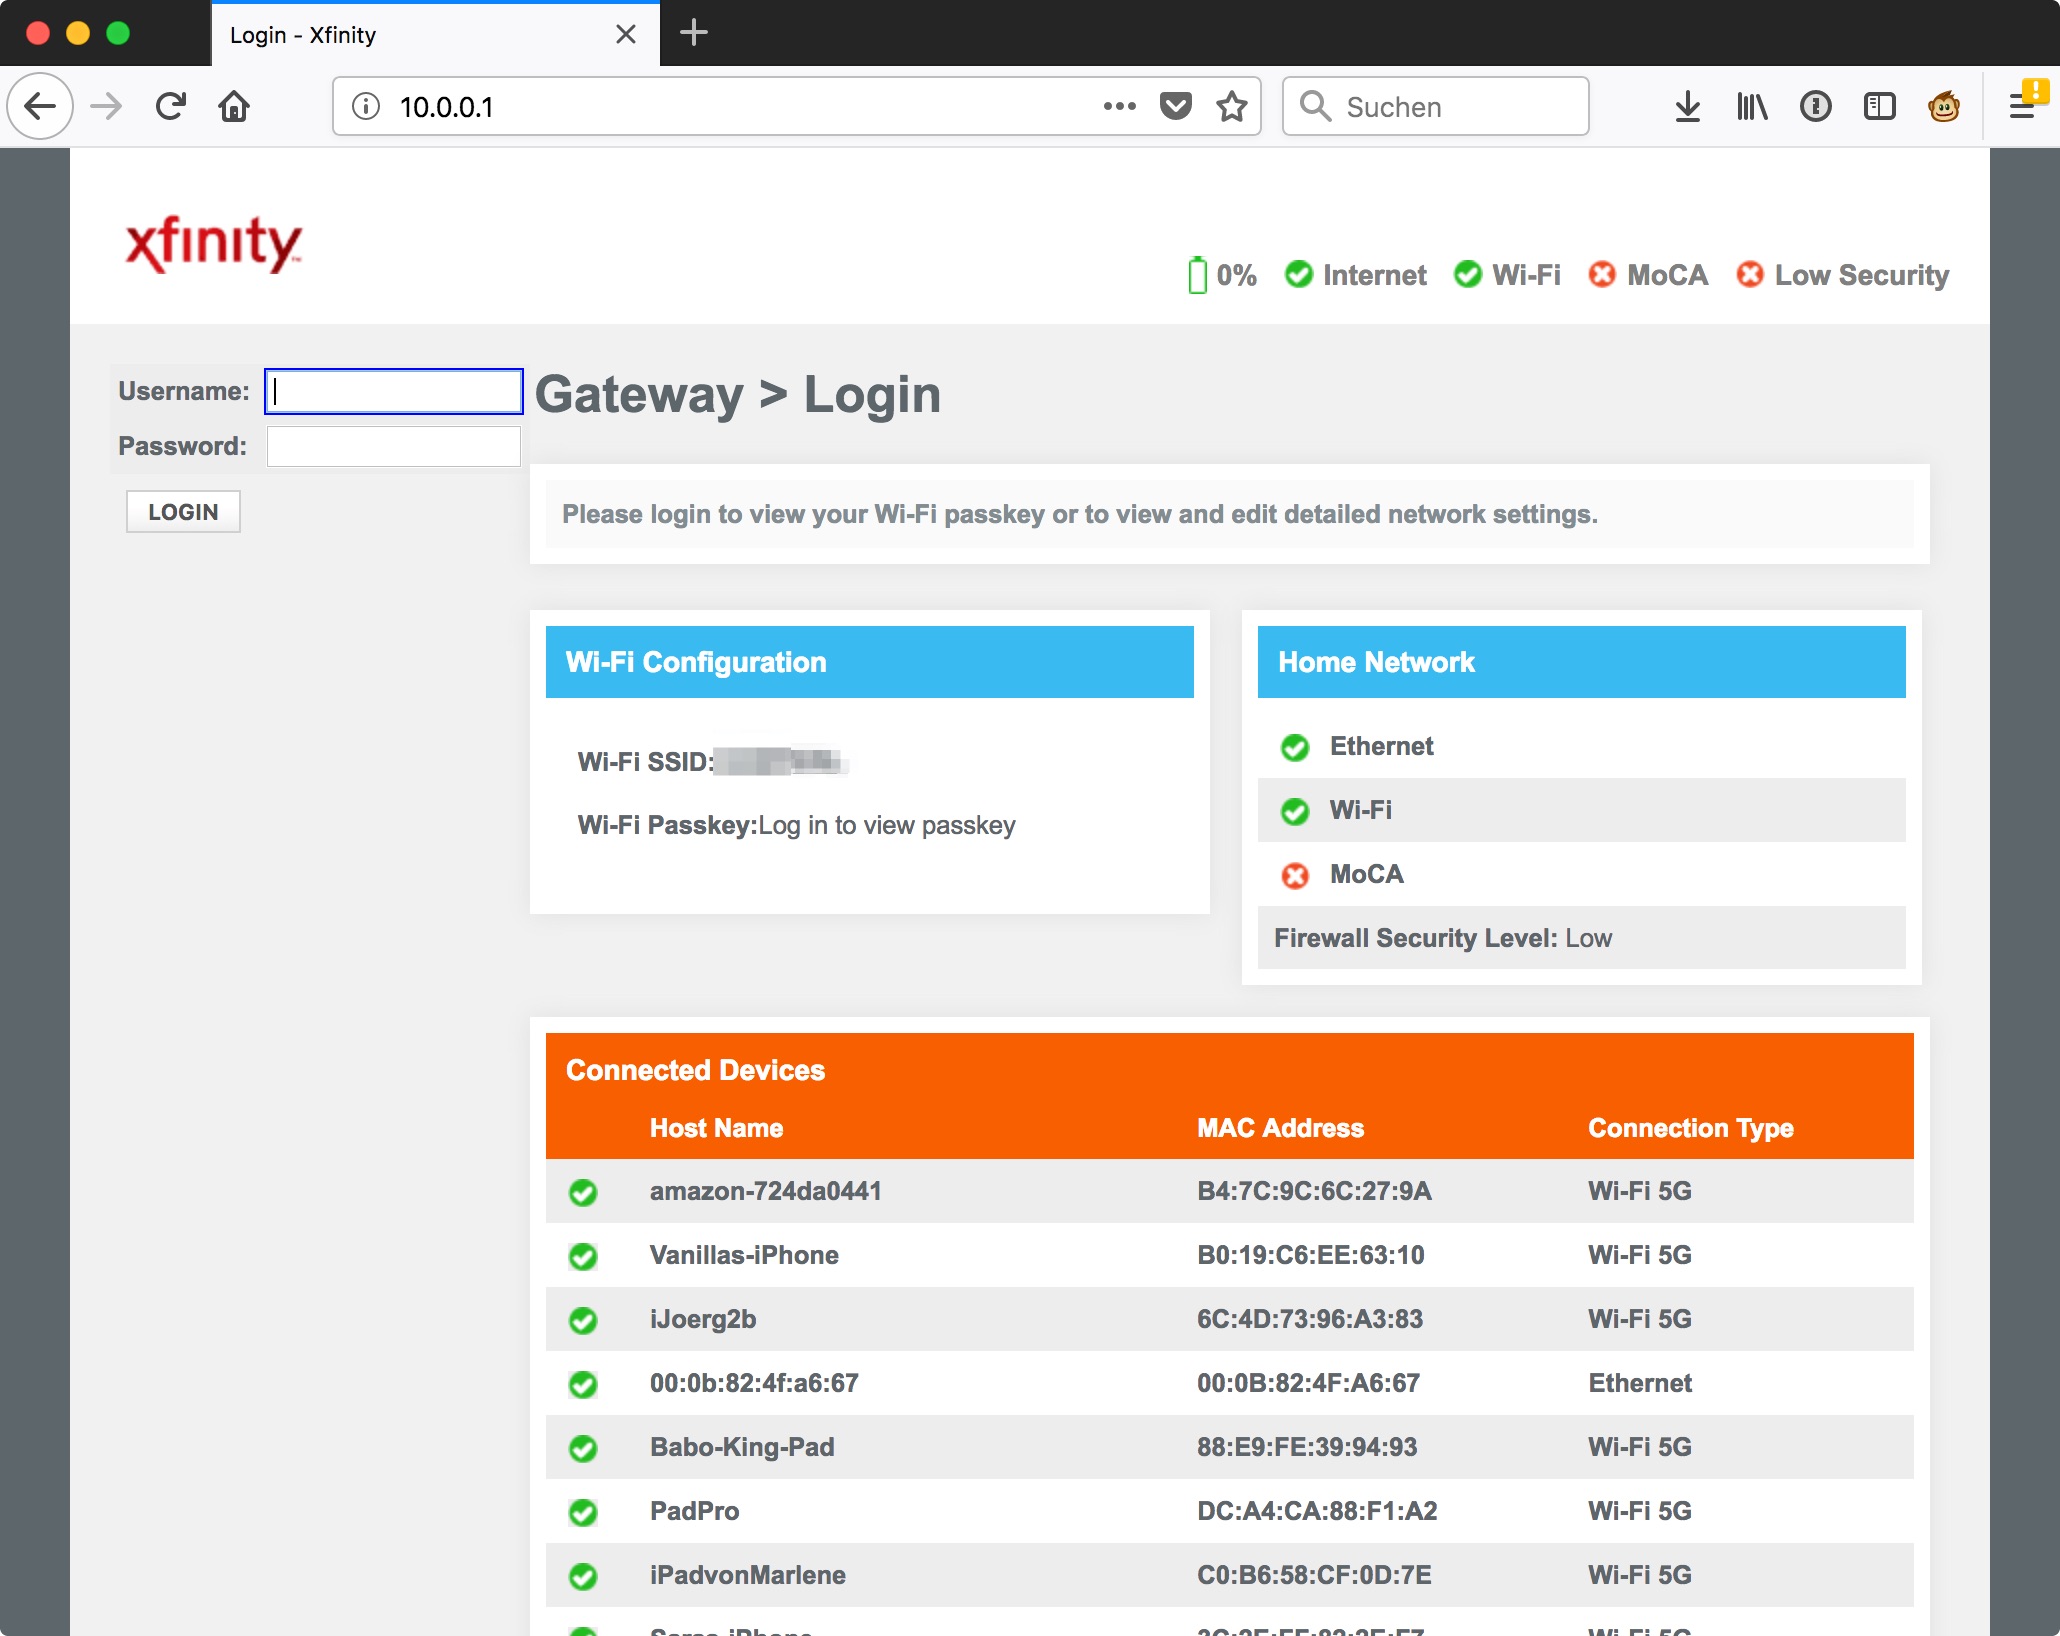This screenshot has width=2060, height=1636.
Task: Click status icon for iJoerg2b row
Action: pyautogui.click(x=583, y=1320)
